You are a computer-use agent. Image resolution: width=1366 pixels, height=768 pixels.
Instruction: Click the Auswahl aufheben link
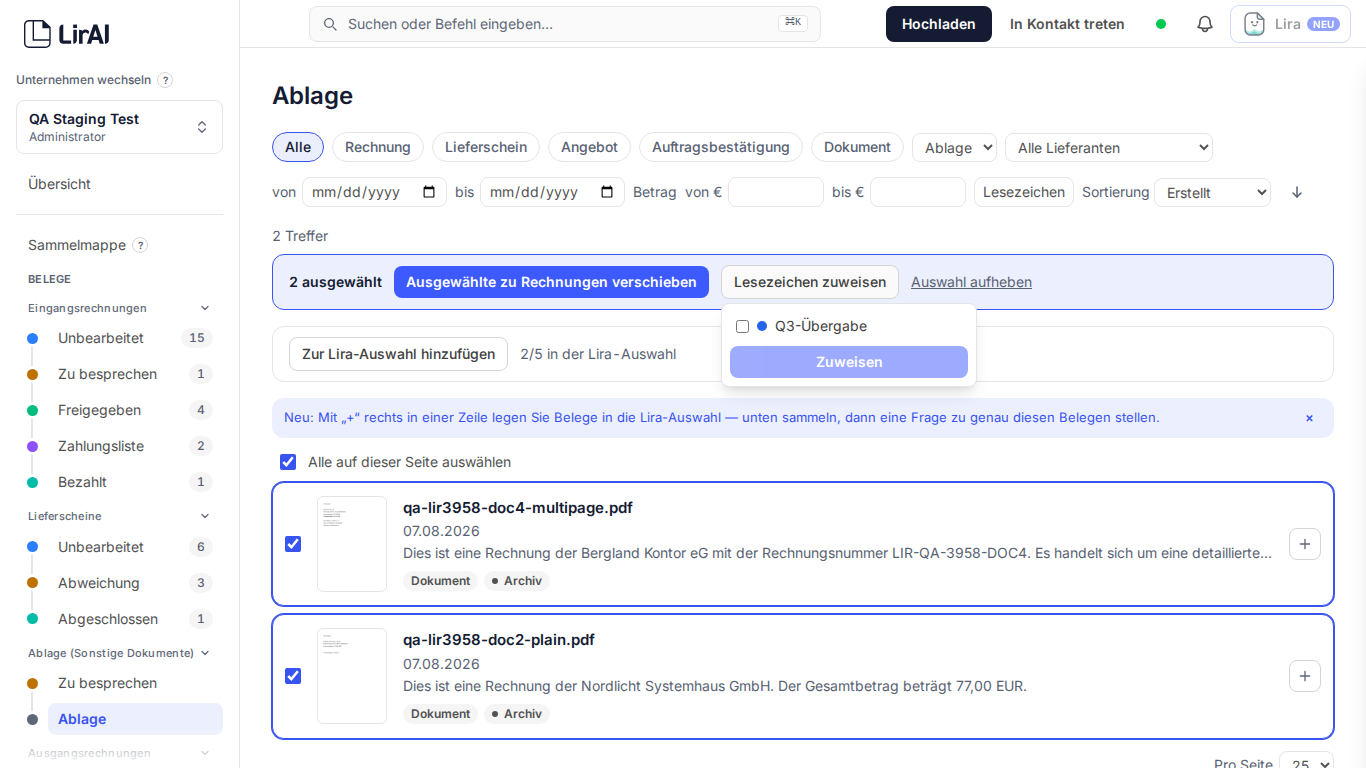point(971,282)
